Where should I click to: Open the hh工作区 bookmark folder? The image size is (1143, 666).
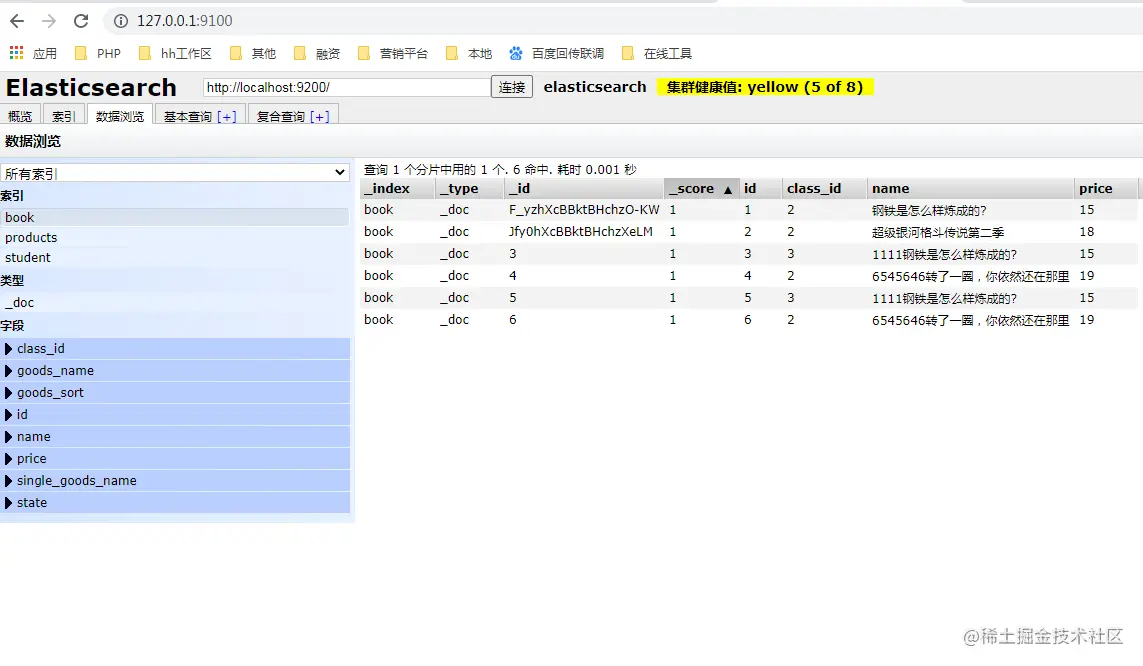[x=175, y=53]
